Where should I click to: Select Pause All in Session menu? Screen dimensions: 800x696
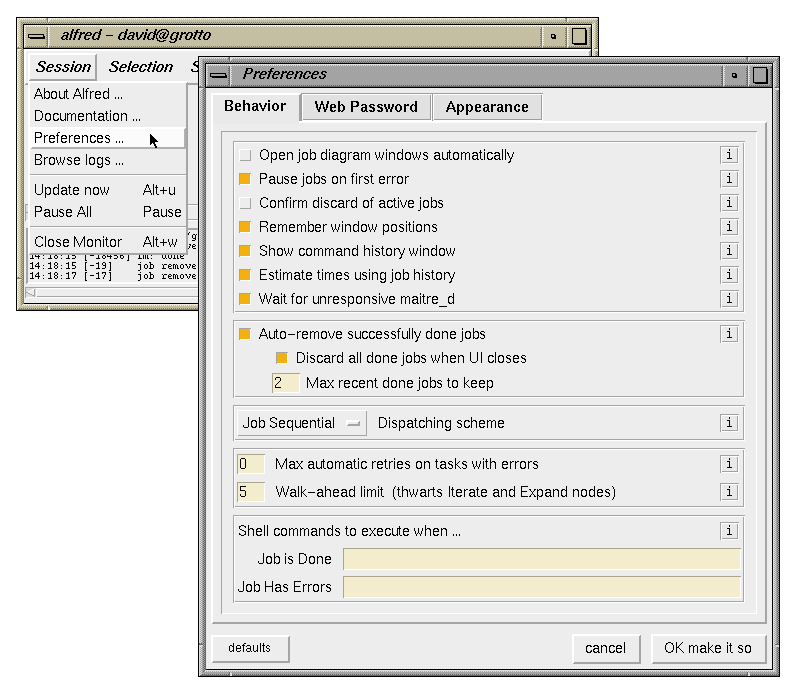[x=108, y=212]
